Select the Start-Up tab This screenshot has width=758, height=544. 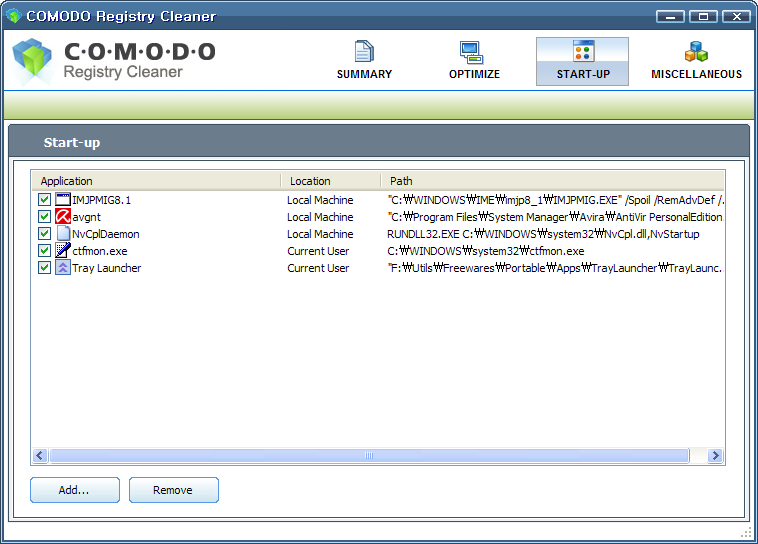(583, 61)
